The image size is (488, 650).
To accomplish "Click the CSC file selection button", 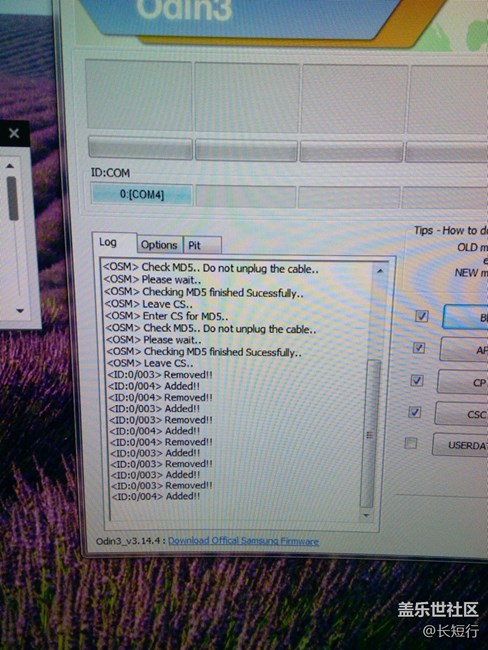I will pyautogui.click(x=461, y=414).
